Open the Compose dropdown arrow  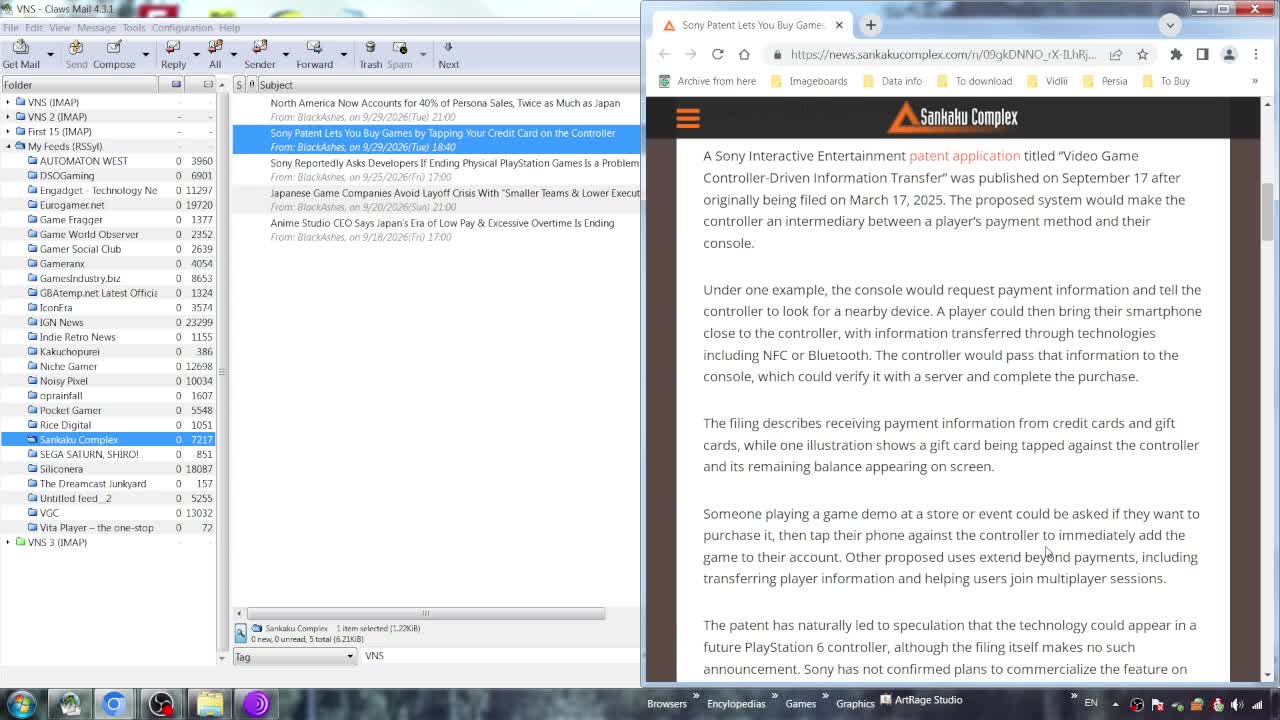[x=145, y=55]
